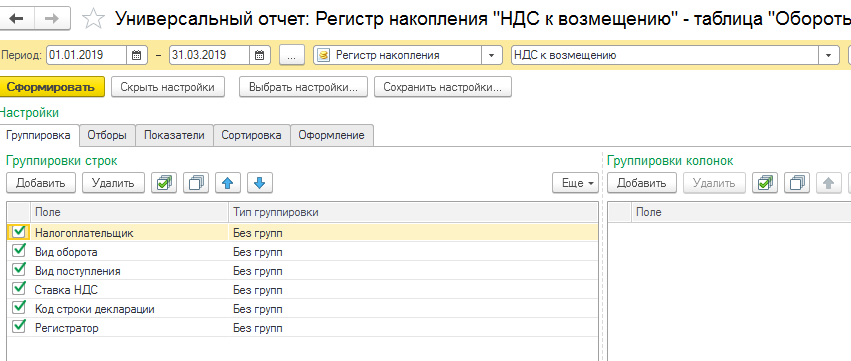Click the Тип группировки column header
This screenshot has width=851, height=361.
coord(414,212)
